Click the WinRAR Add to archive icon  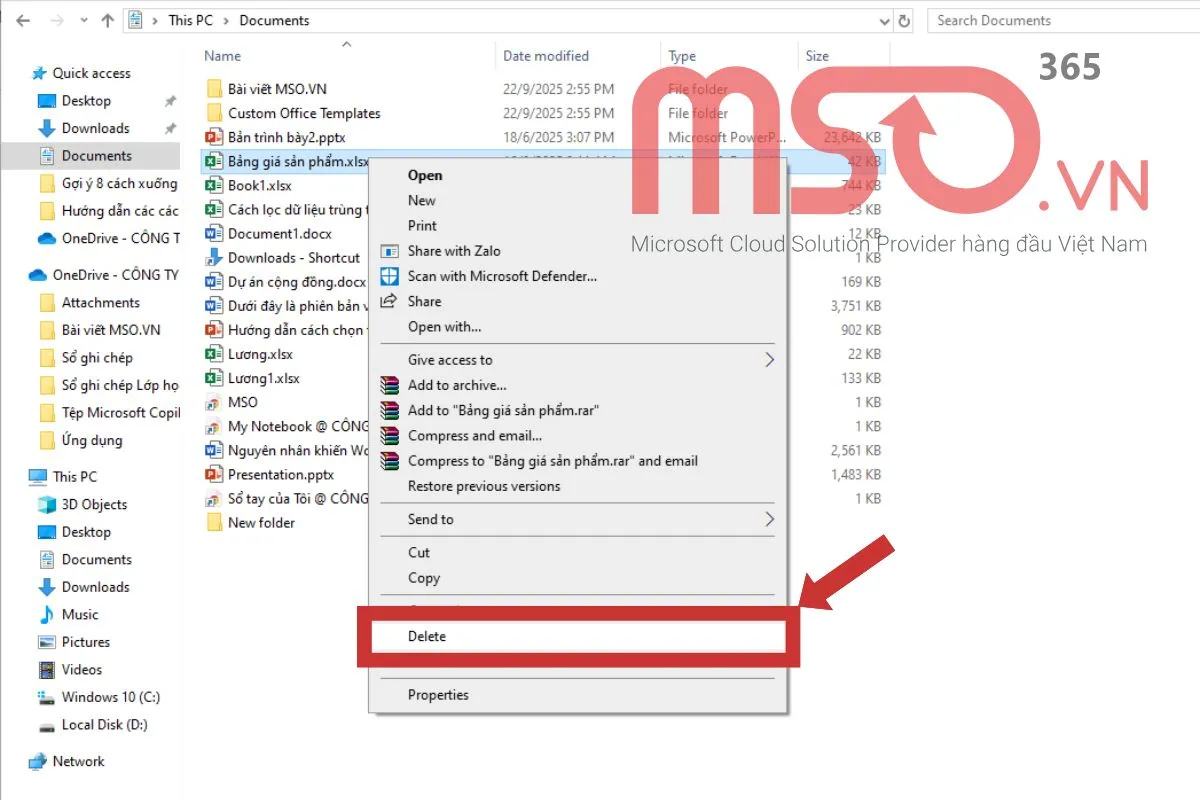(x=389, y=385)
